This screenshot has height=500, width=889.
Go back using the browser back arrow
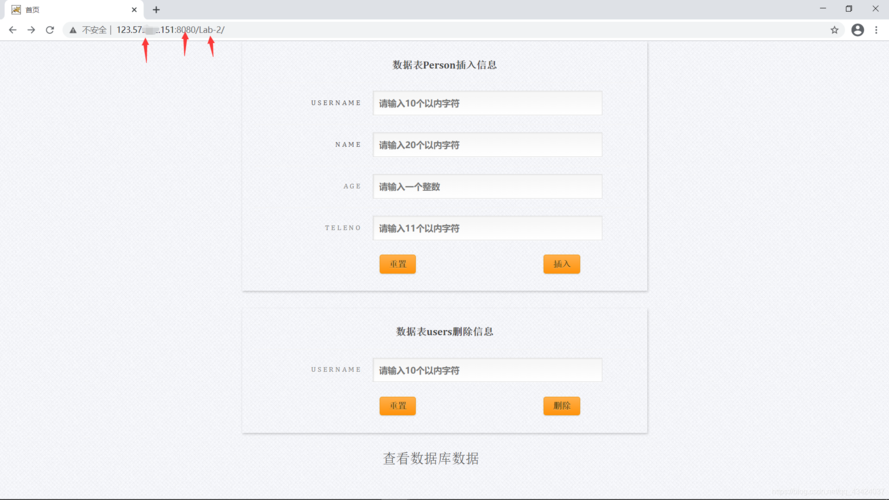click(12, 30)
